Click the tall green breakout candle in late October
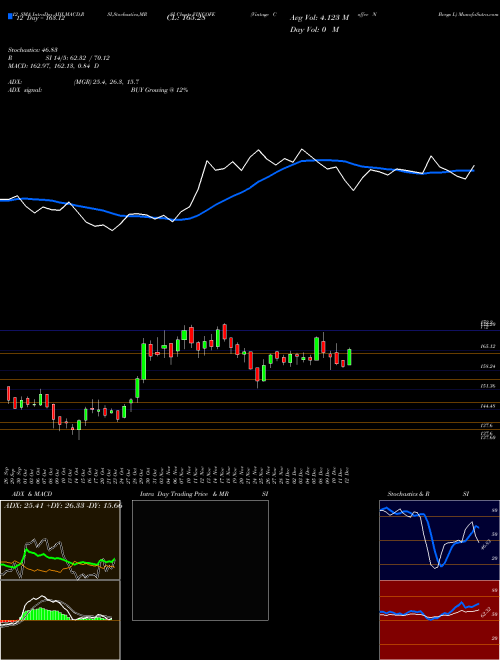This screenshot has height=660, width=500. (x=144, y=362)
